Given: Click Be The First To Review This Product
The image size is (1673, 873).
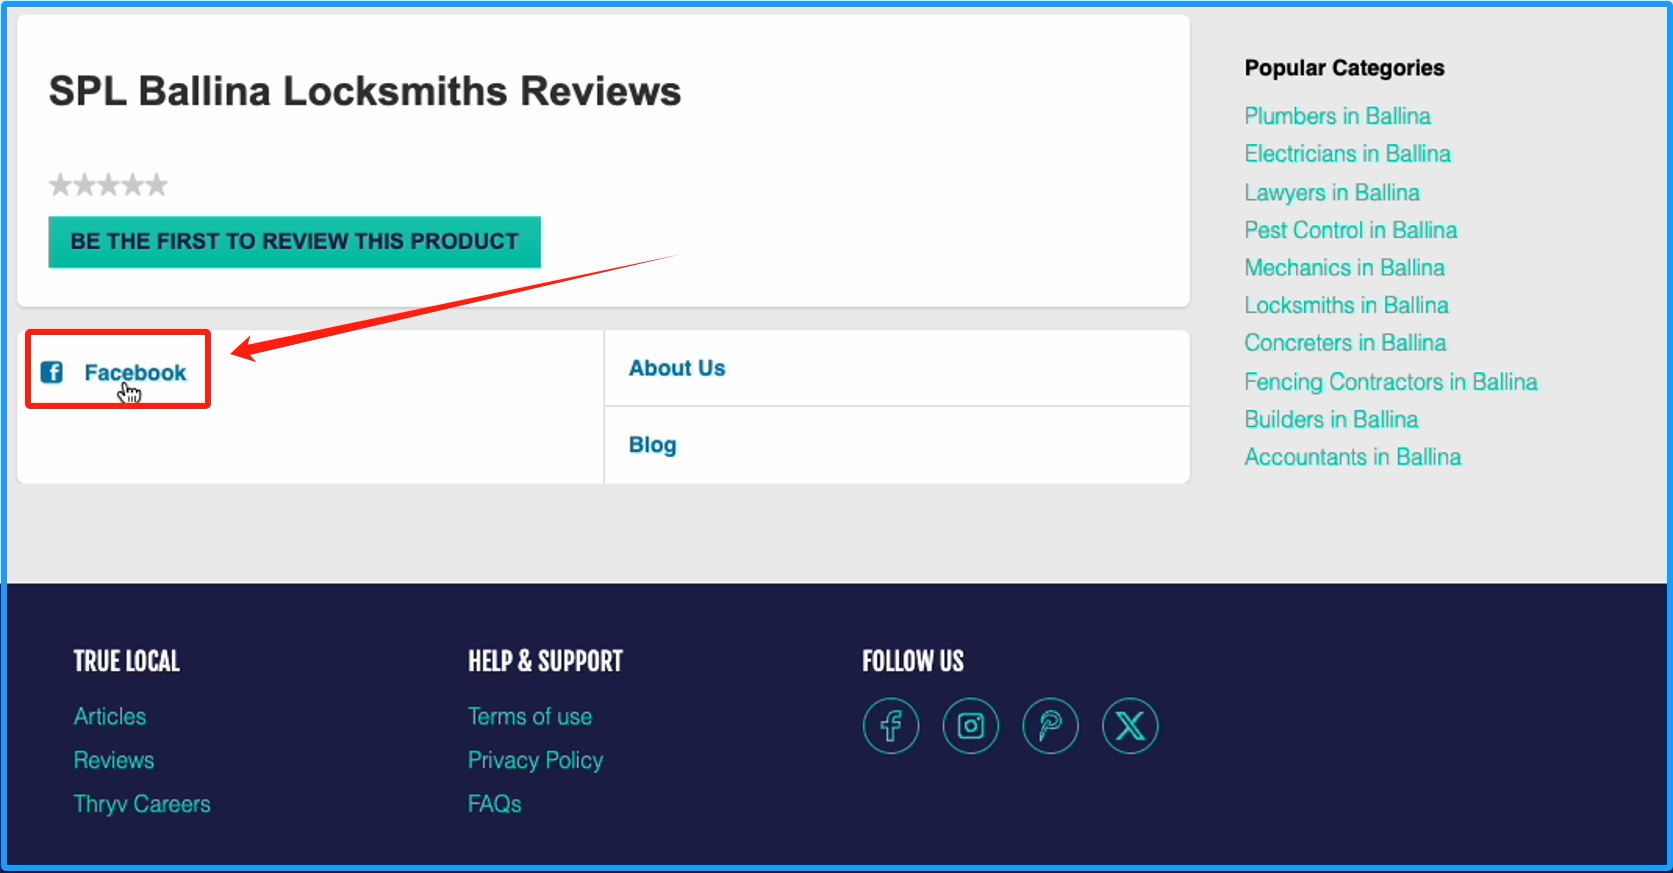Looking at the screenshot, I should (294, 242).
